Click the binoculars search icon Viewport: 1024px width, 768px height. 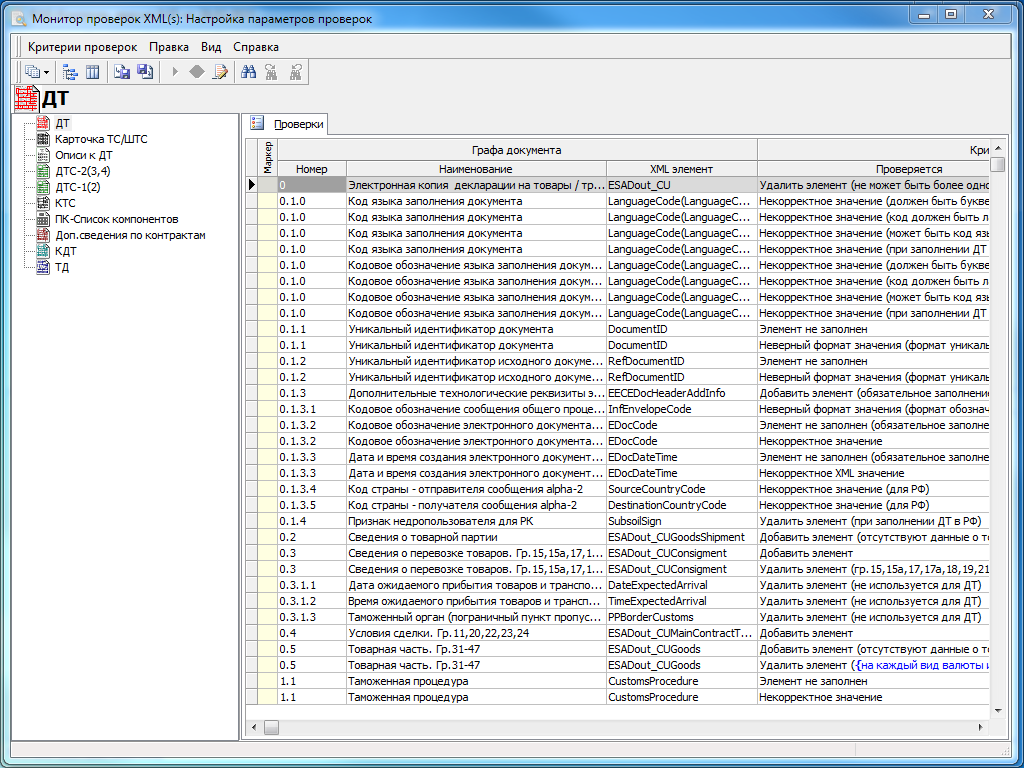[249, 72]
